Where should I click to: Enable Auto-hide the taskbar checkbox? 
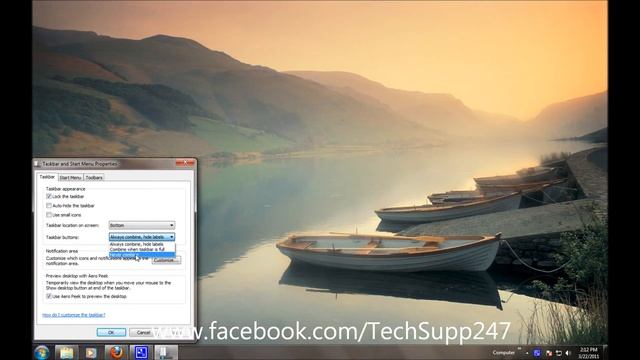(49, 206)
